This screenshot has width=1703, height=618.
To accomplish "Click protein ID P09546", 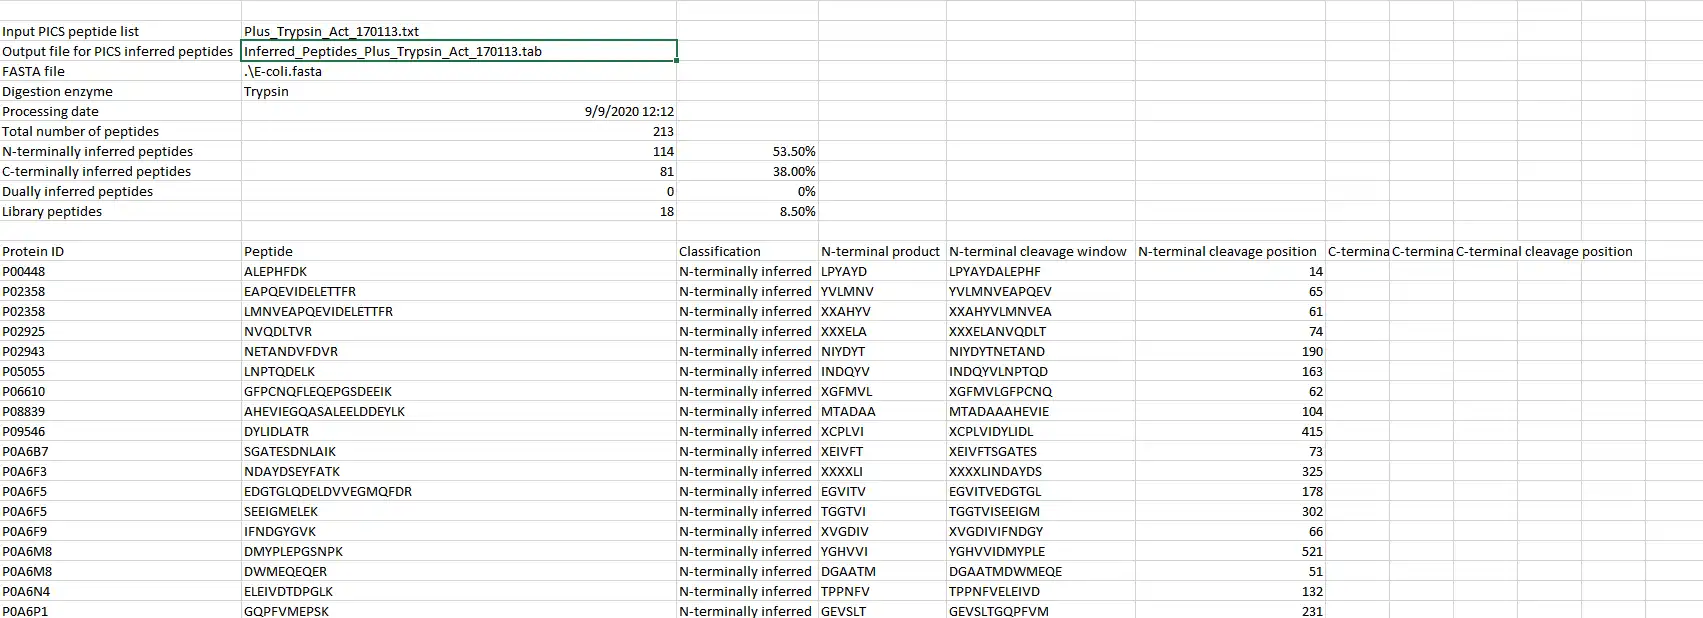I will [x=121, y=431].
